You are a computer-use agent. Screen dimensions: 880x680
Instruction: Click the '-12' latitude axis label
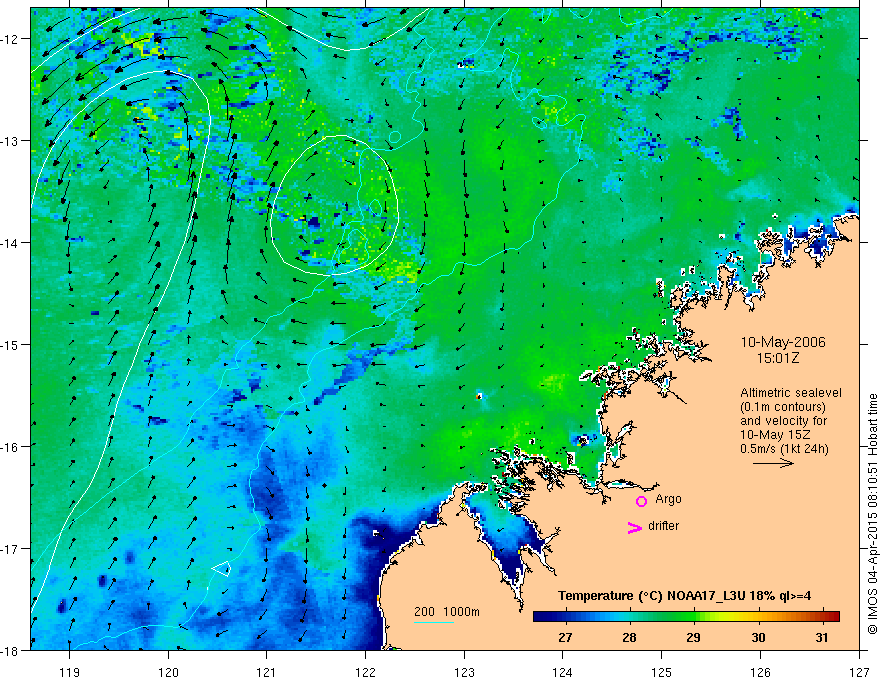point(11,39)
